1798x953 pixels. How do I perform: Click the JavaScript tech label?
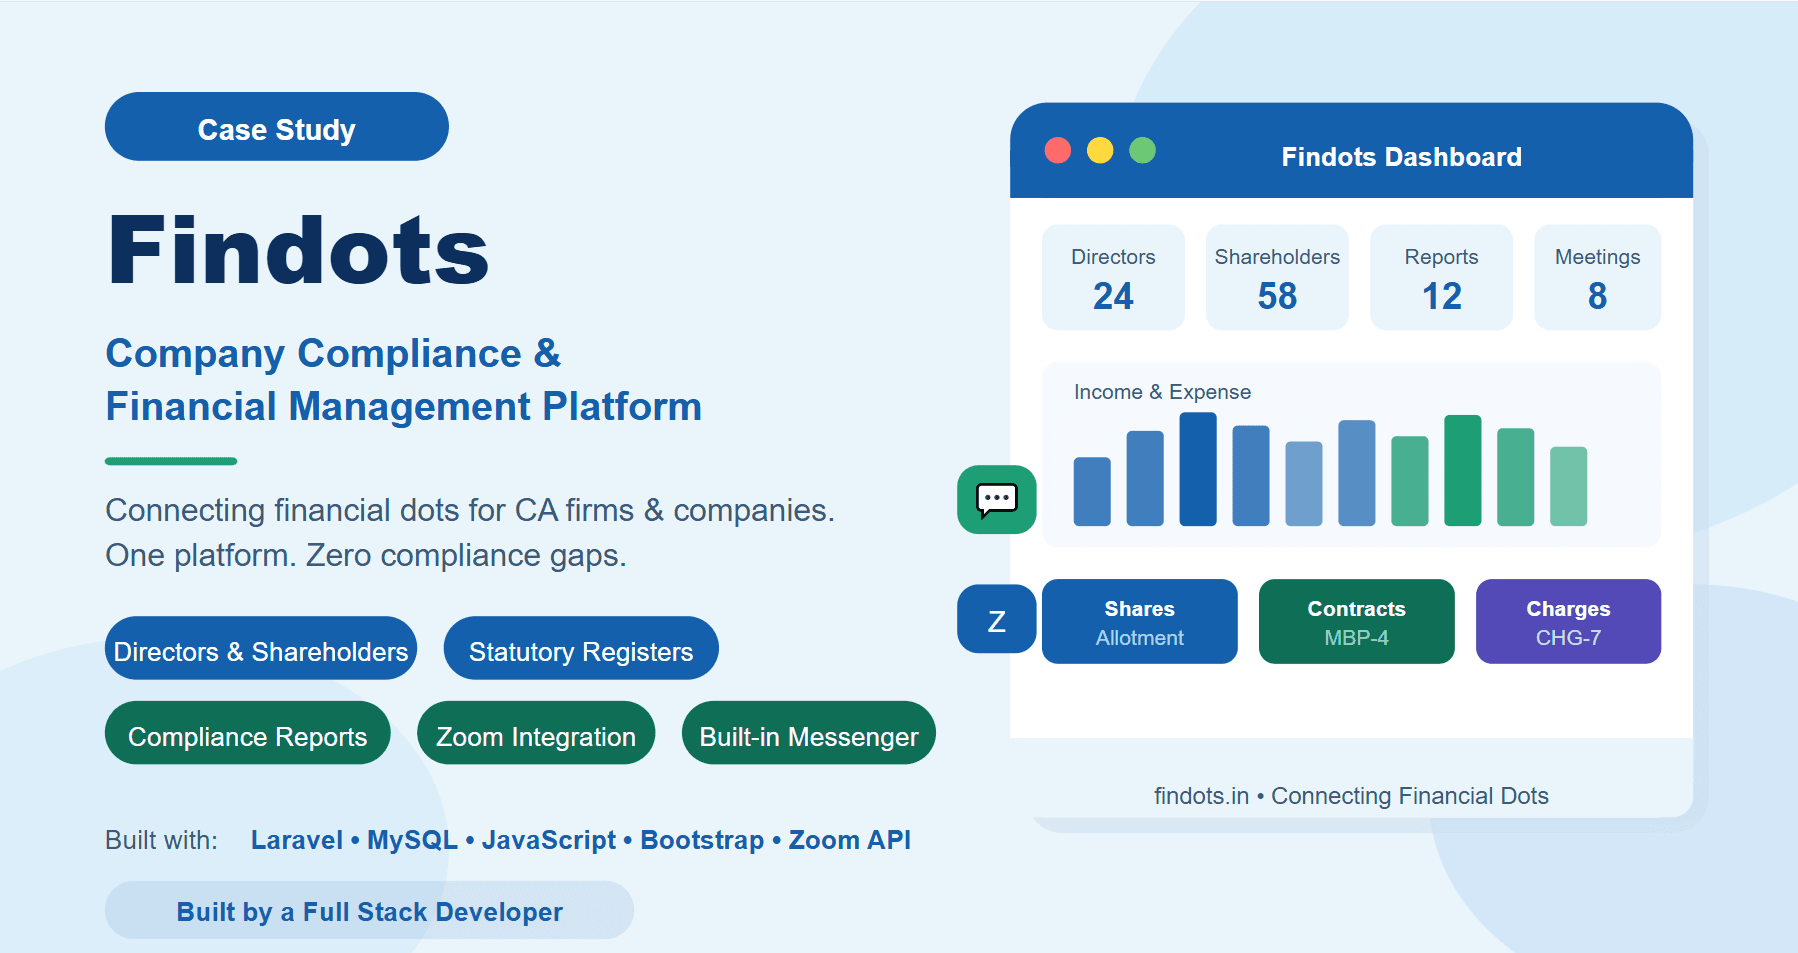(x=549, y=840)
